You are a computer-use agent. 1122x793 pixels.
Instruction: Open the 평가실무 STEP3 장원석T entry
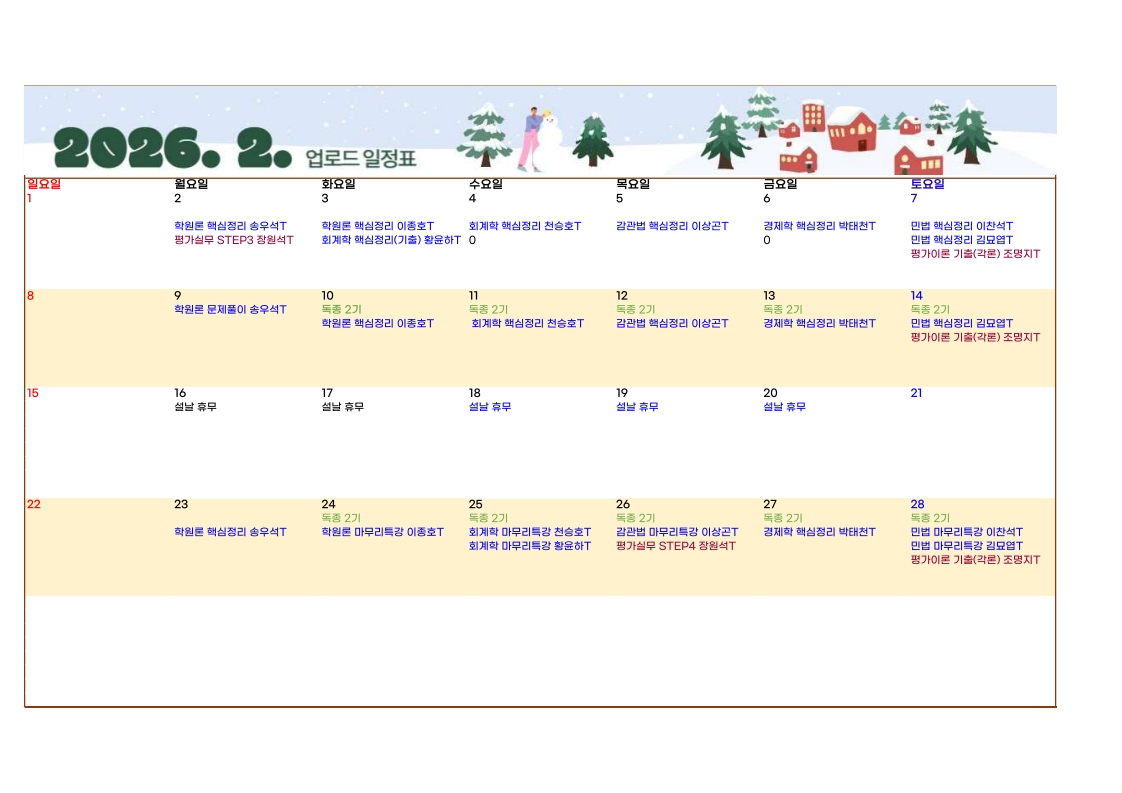point(234,240)
